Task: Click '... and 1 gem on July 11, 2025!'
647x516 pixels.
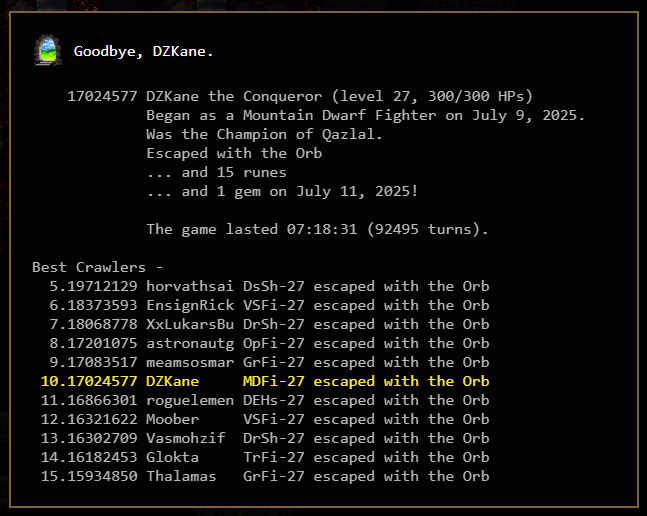Action: [282, 191]
